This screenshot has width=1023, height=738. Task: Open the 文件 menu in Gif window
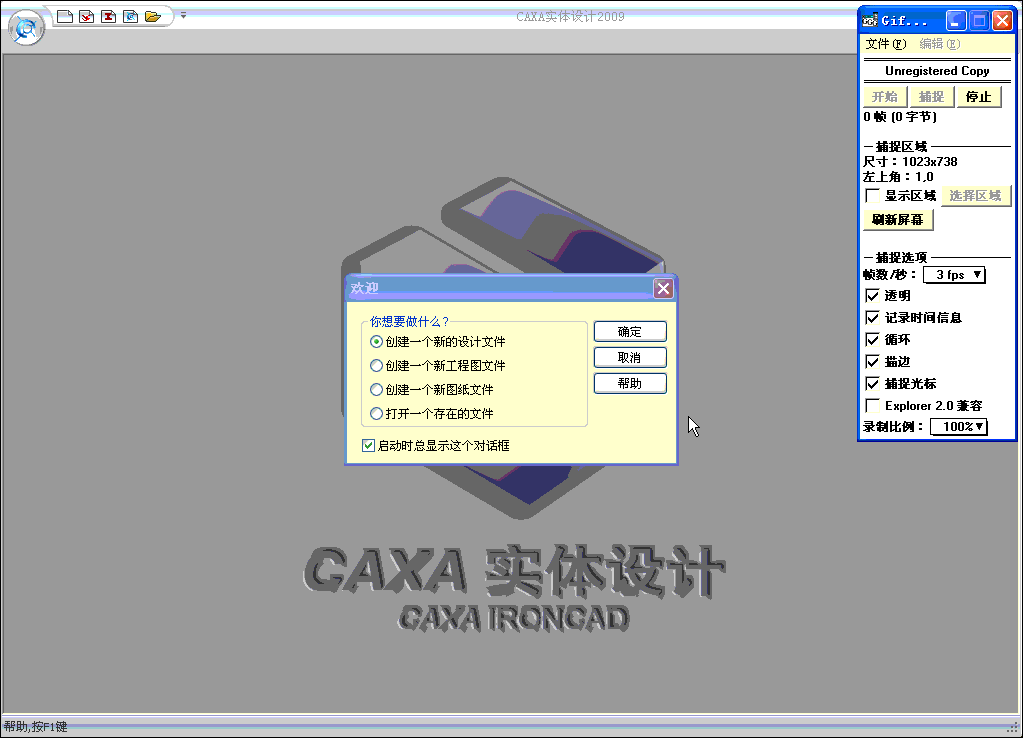885,44
